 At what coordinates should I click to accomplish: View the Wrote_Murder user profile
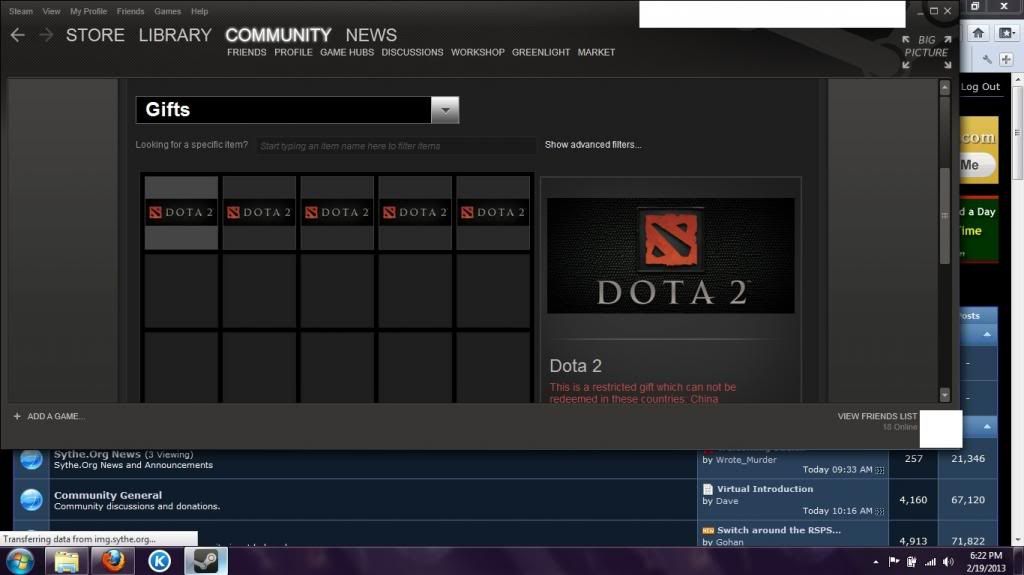746,460
